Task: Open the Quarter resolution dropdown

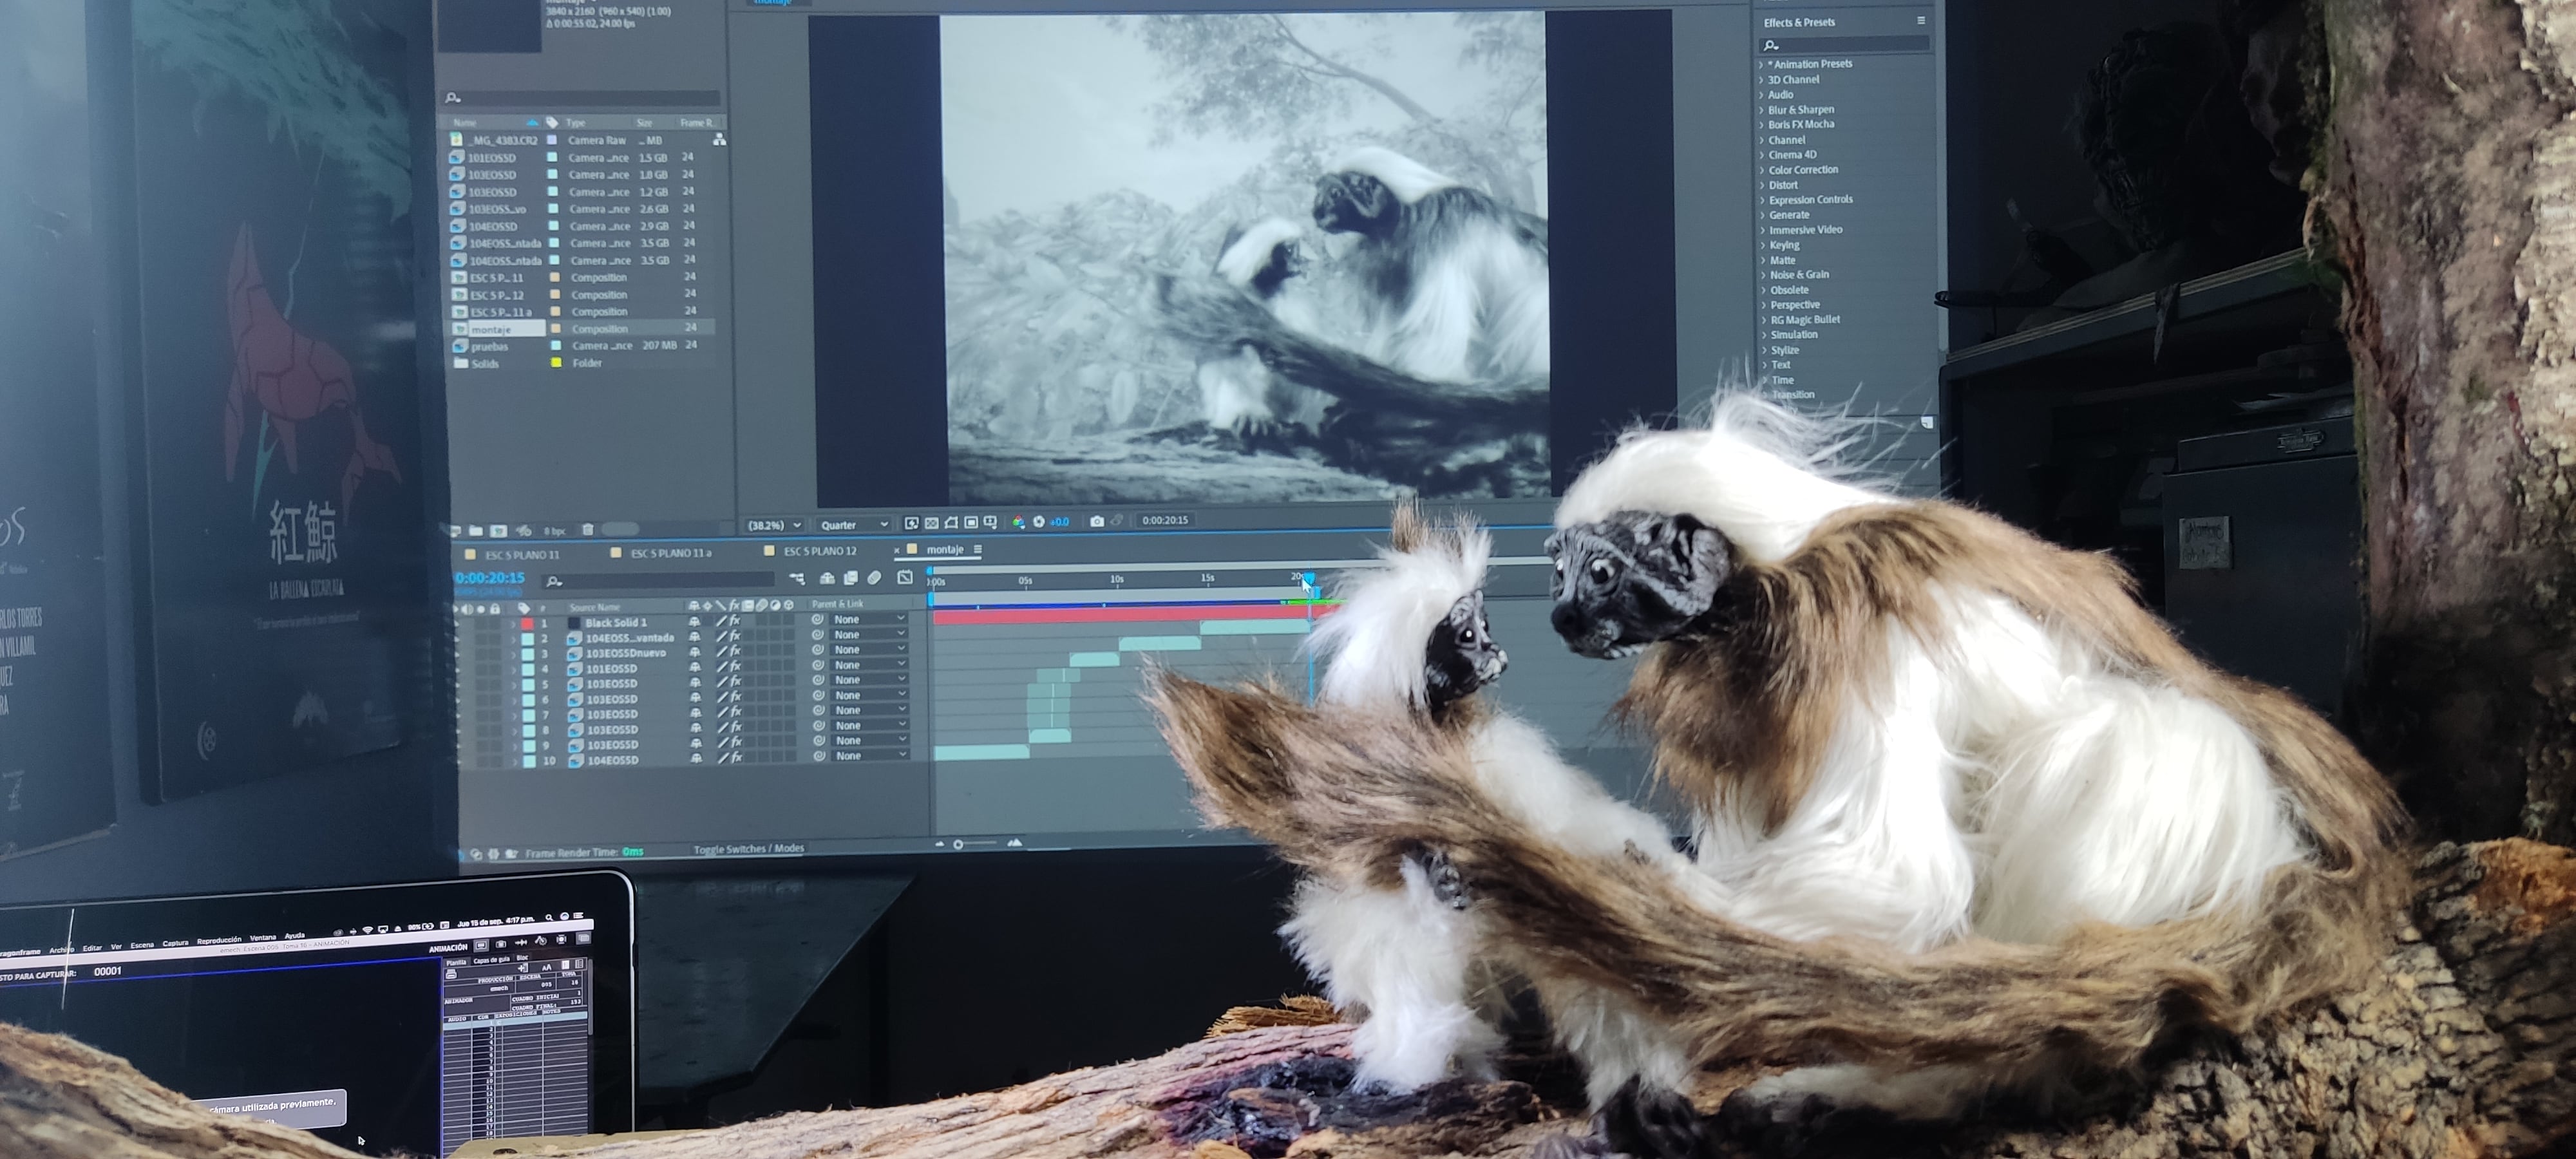Action: [x=853, y=524]
